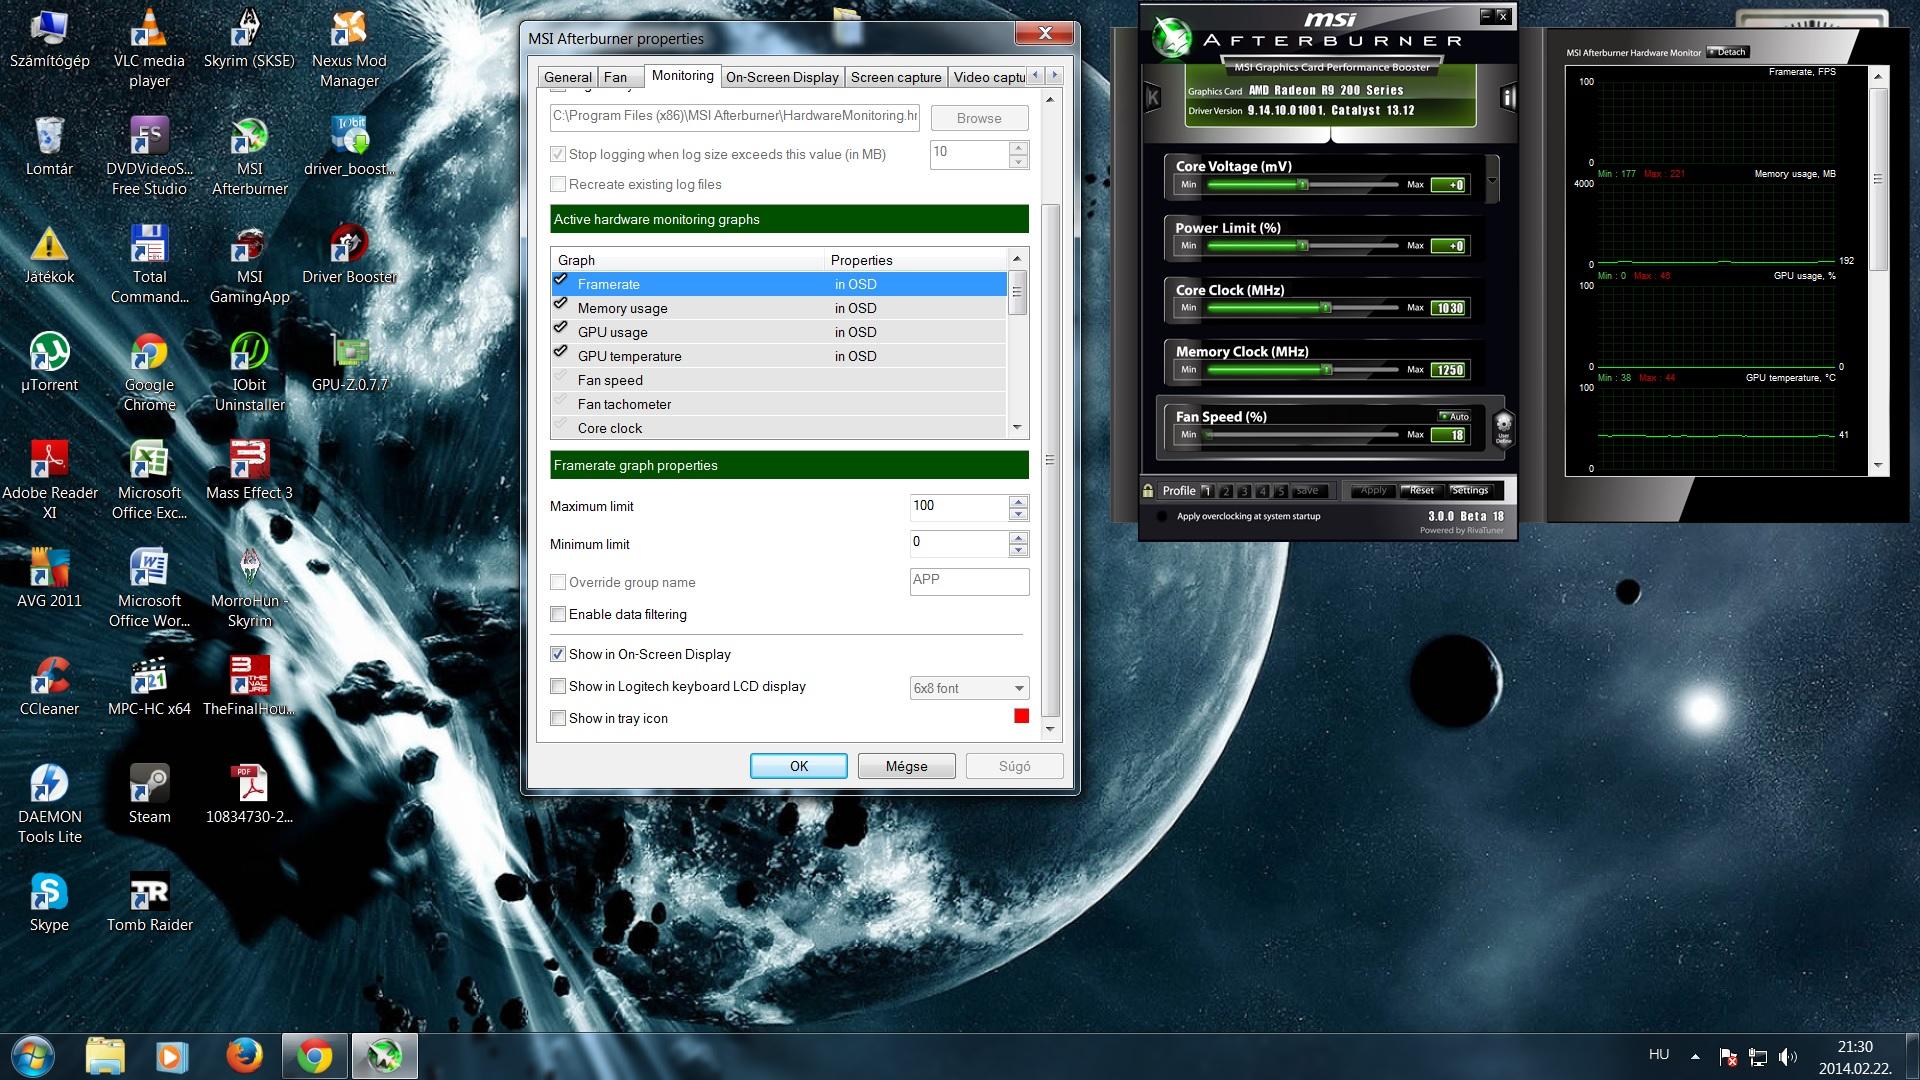Click graph list scroll down arrow

click(x=1017, y=428)
